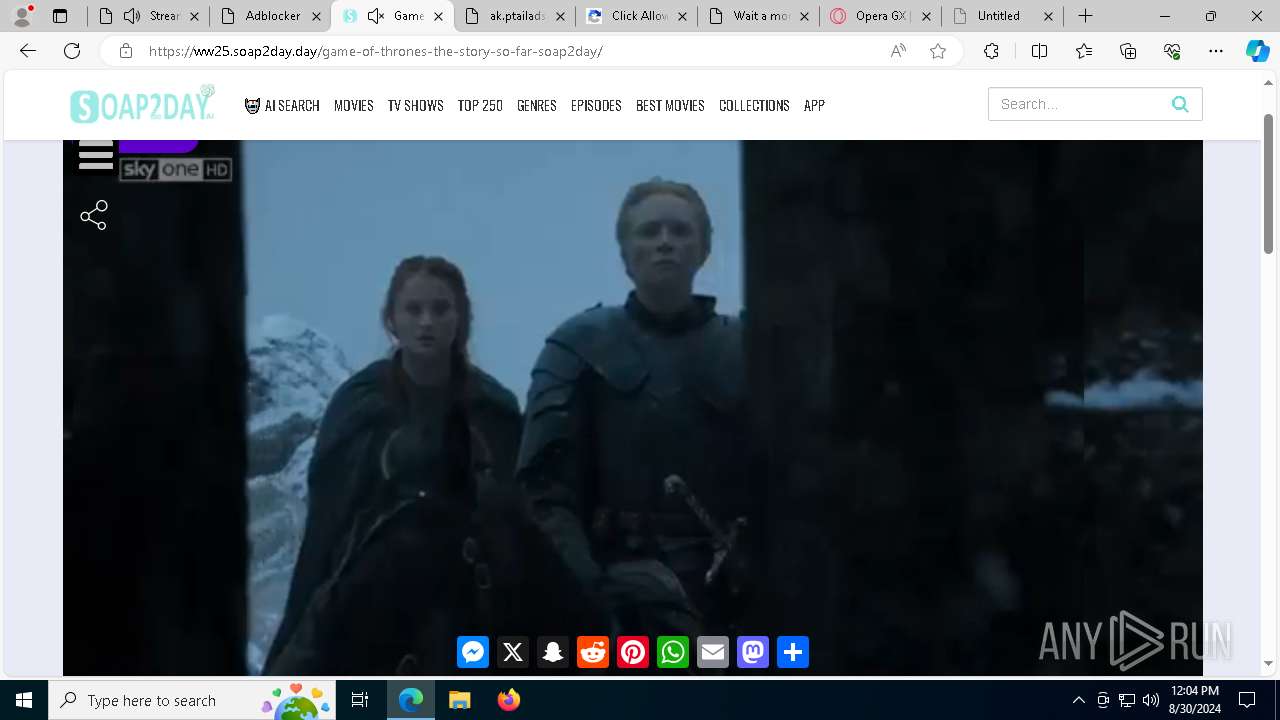Click the site Search input field
Viewport: 1280px width, 720px height.
1078,104
